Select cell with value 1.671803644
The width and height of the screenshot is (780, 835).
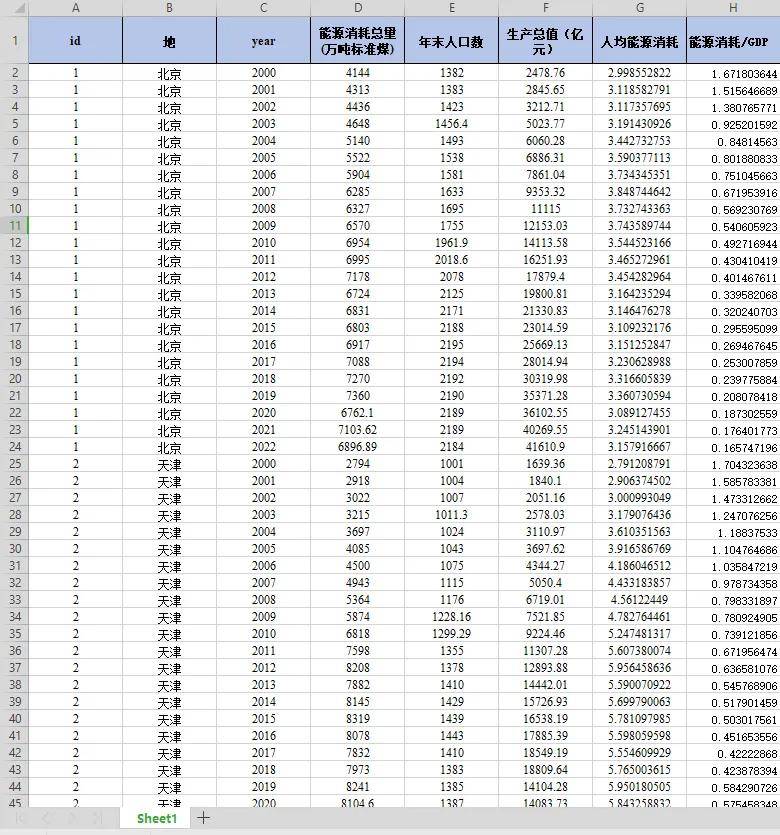[x=733, y=73]
